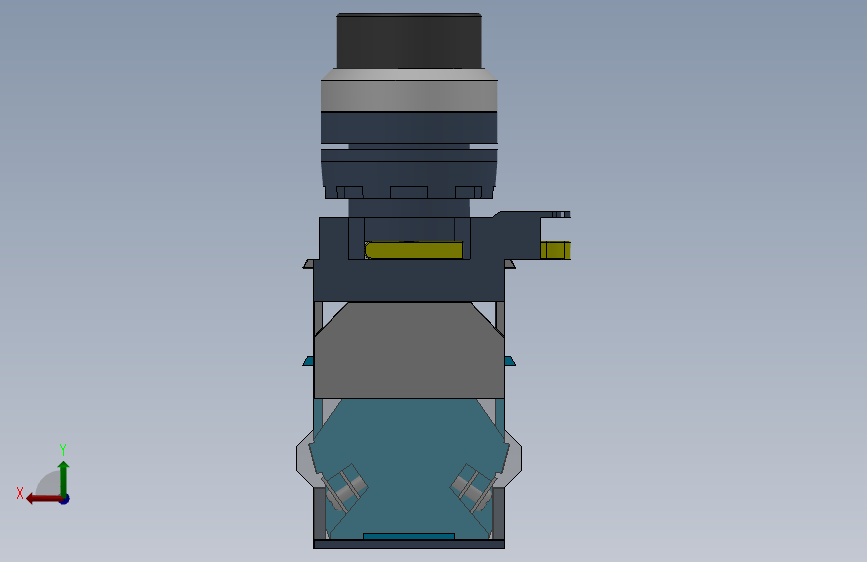Image resolution: width=867 pixels, height=562 pixels.
Task: Click the green Y axis arrow of triad
Action: point(64,477)
